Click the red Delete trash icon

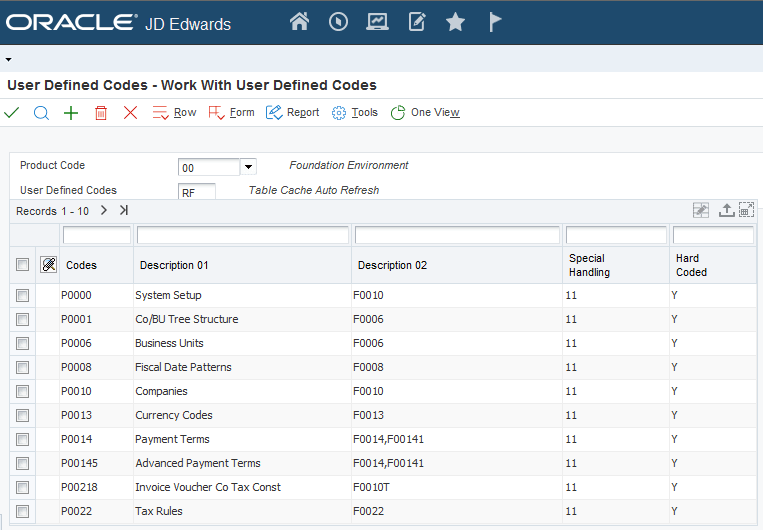[101, 113]
